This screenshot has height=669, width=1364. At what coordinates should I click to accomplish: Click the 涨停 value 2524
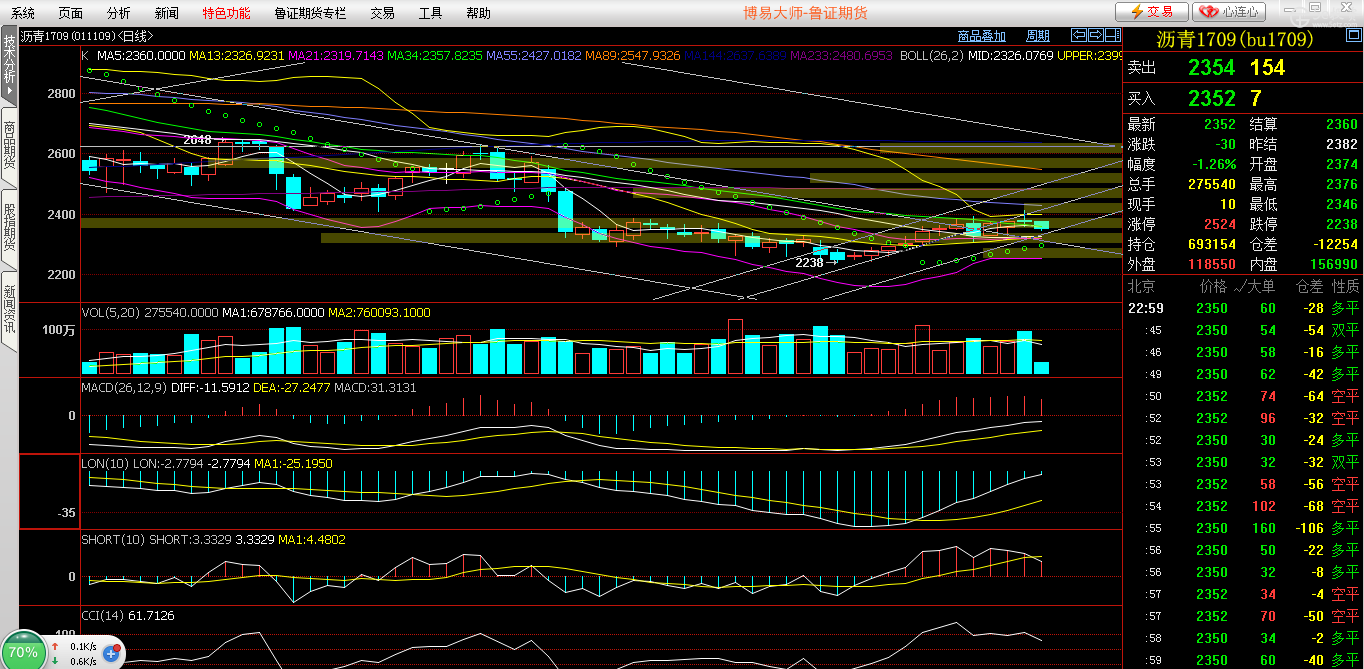coord(1220,224)
